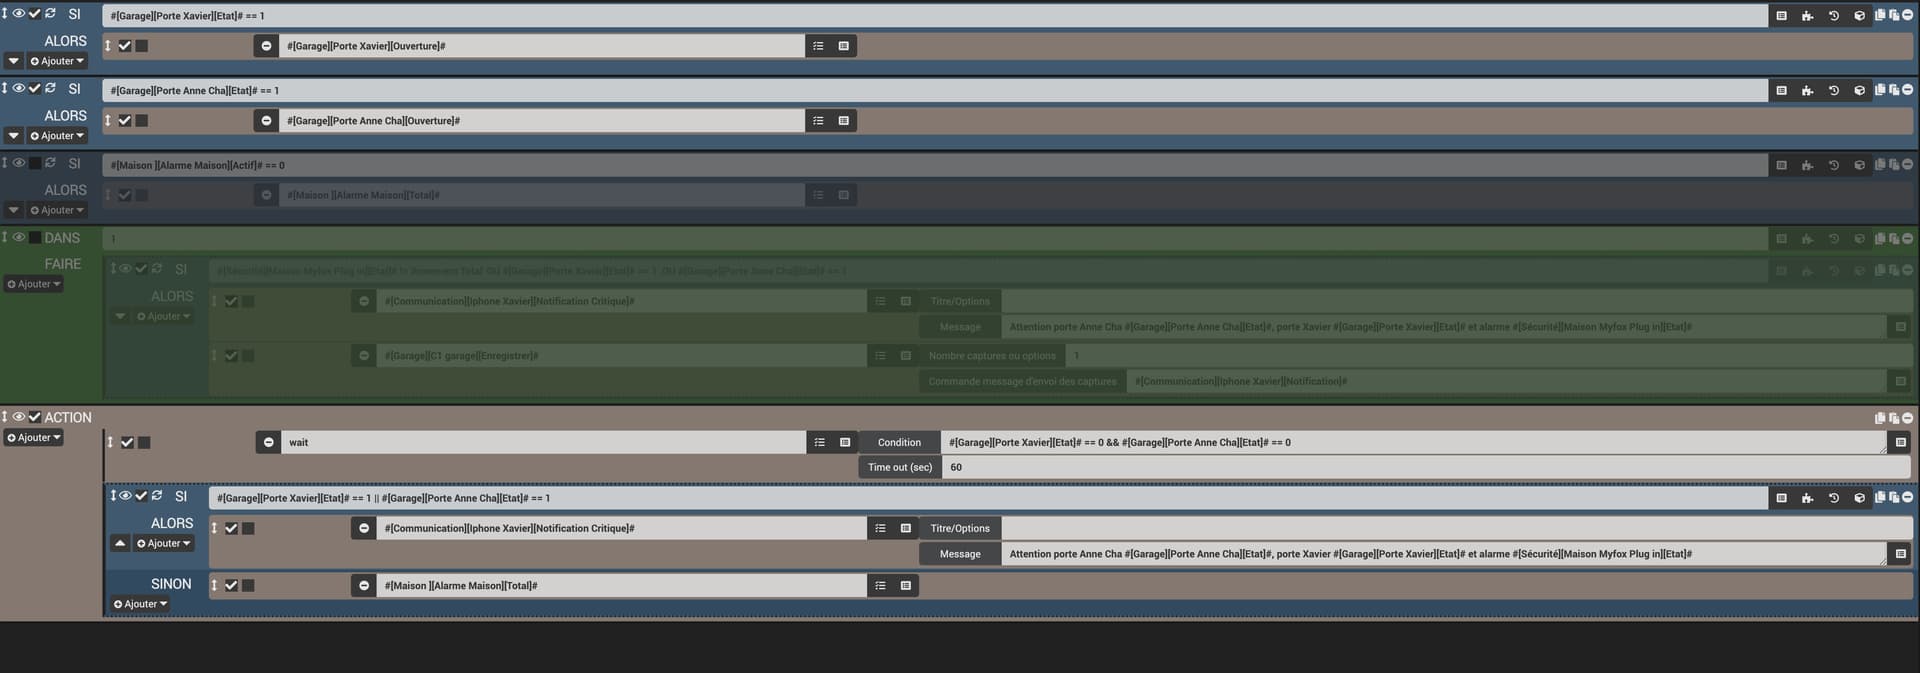Edit the wait command field
The image size is (1920, 673).
coord(543,442)
